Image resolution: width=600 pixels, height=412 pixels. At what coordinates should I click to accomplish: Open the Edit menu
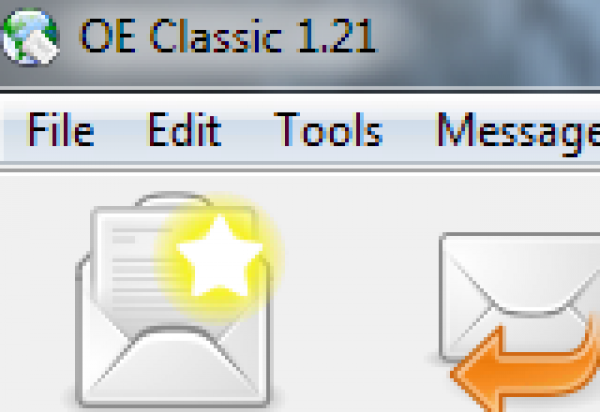tap(185, 130)
